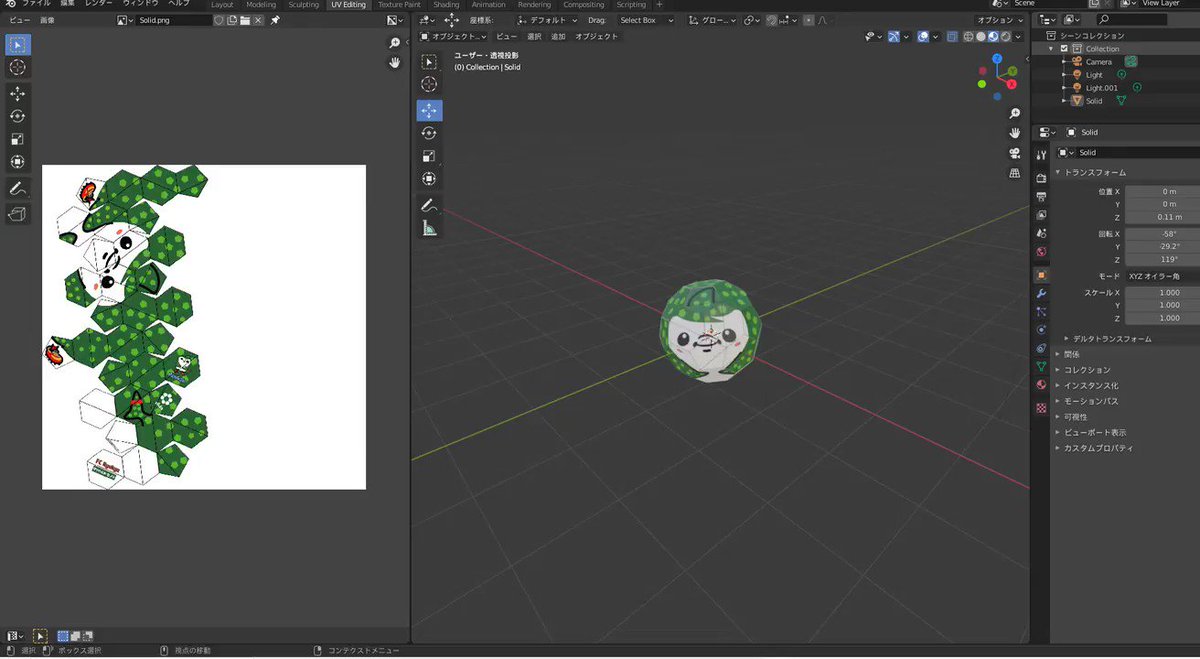
Task: Toggle Collection visibility checkbox in outliner
Action: [1063, 48]
